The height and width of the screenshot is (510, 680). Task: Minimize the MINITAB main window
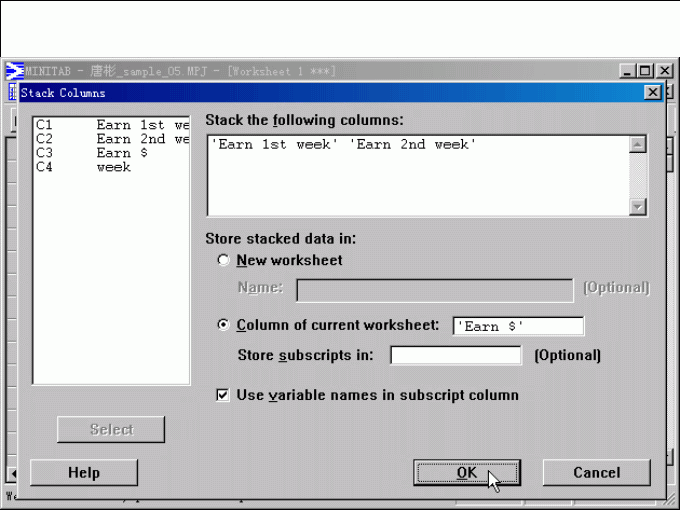(x=627, y=71)
